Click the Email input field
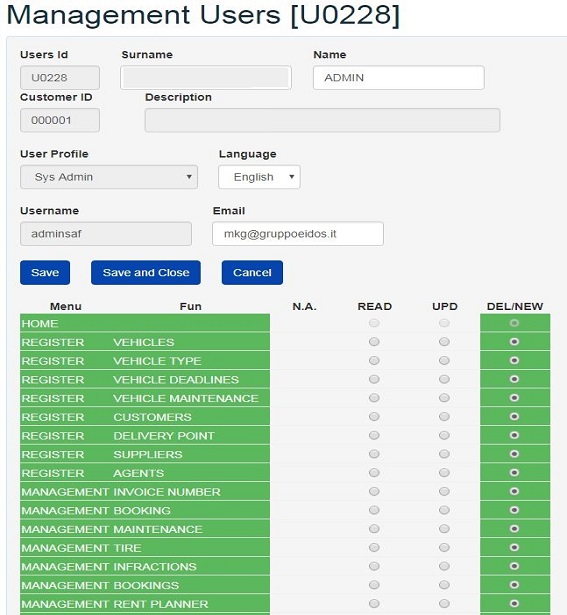 tap(298, 234)
